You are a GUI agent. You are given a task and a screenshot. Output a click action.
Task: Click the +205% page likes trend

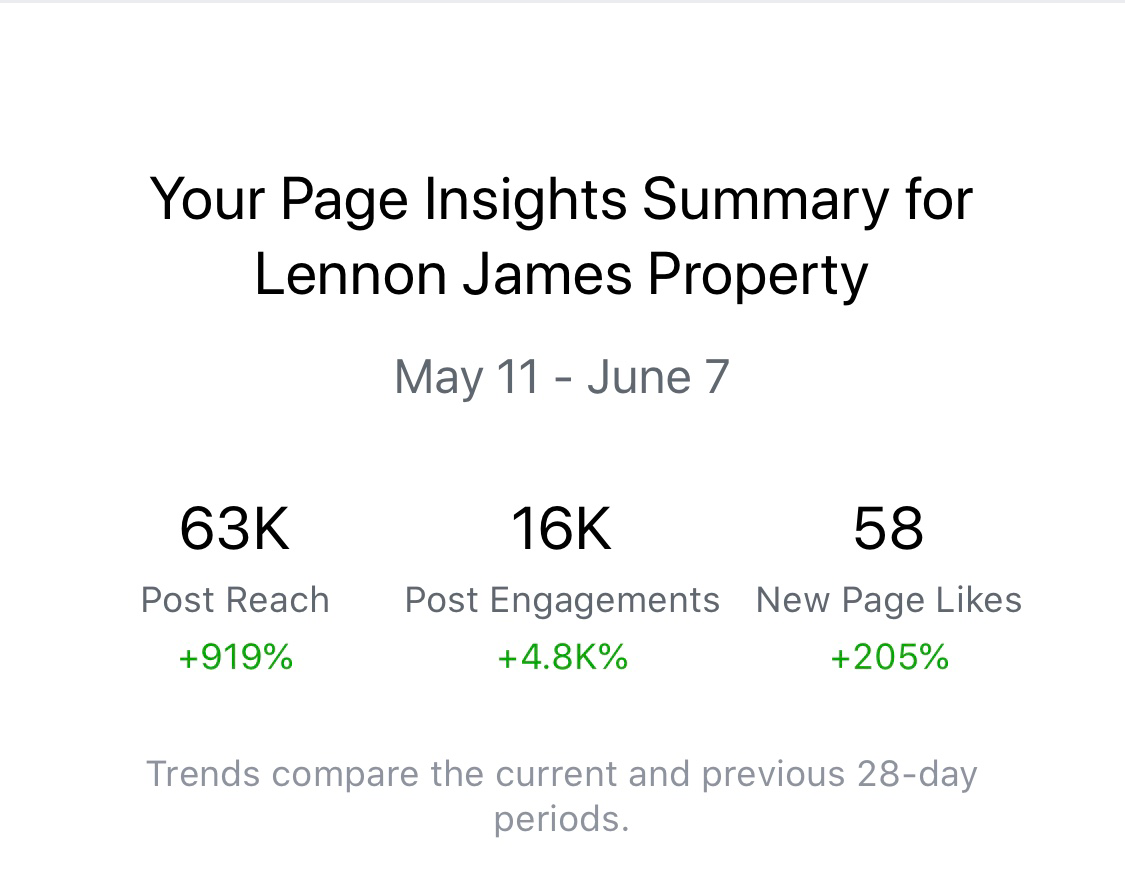pyautogui.click(x=889, y=657)
